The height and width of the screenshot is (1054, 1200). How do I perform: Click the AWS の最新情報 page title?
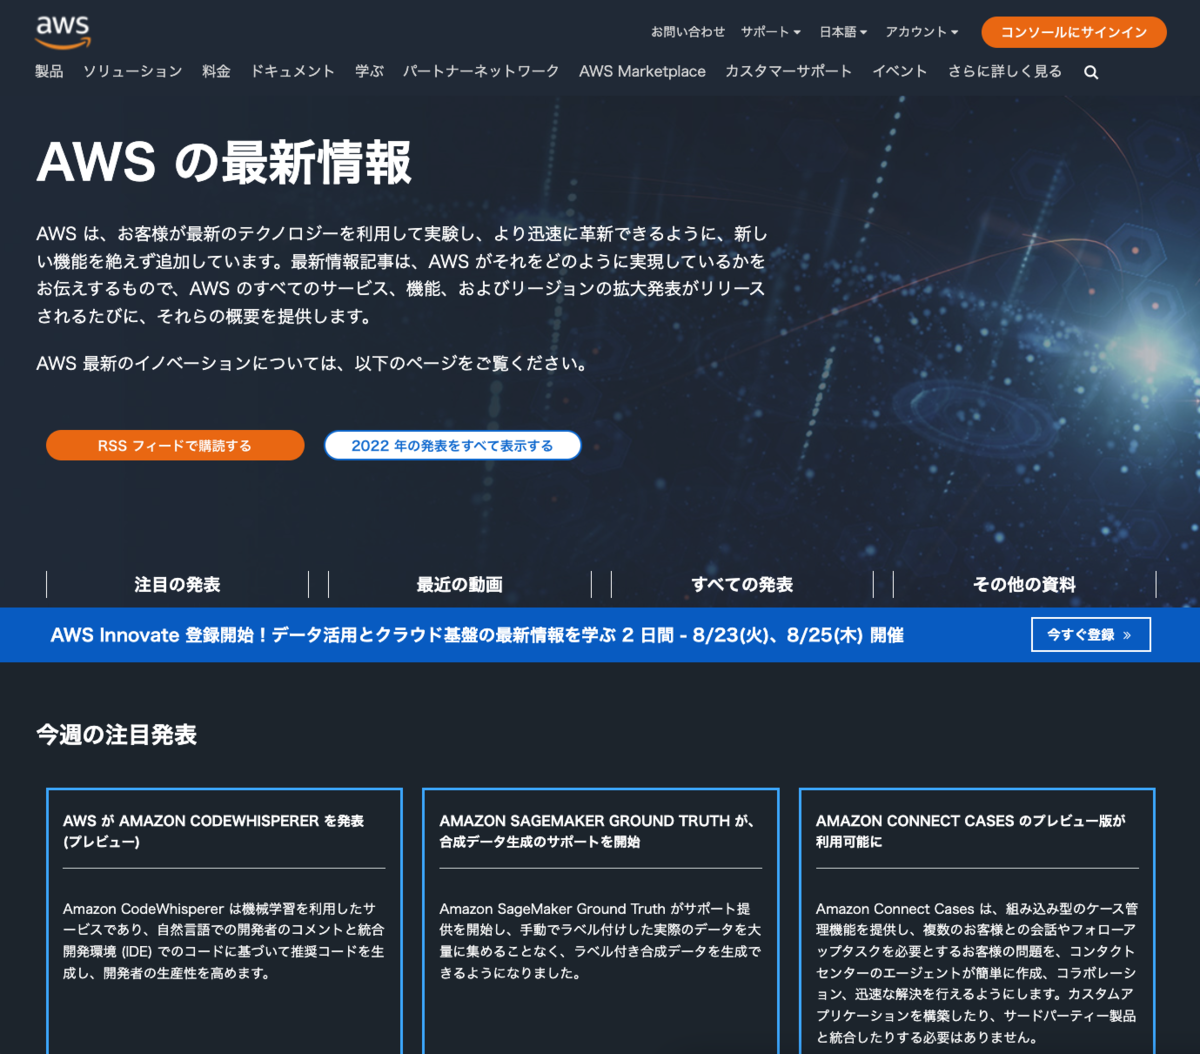pos(224,163)
